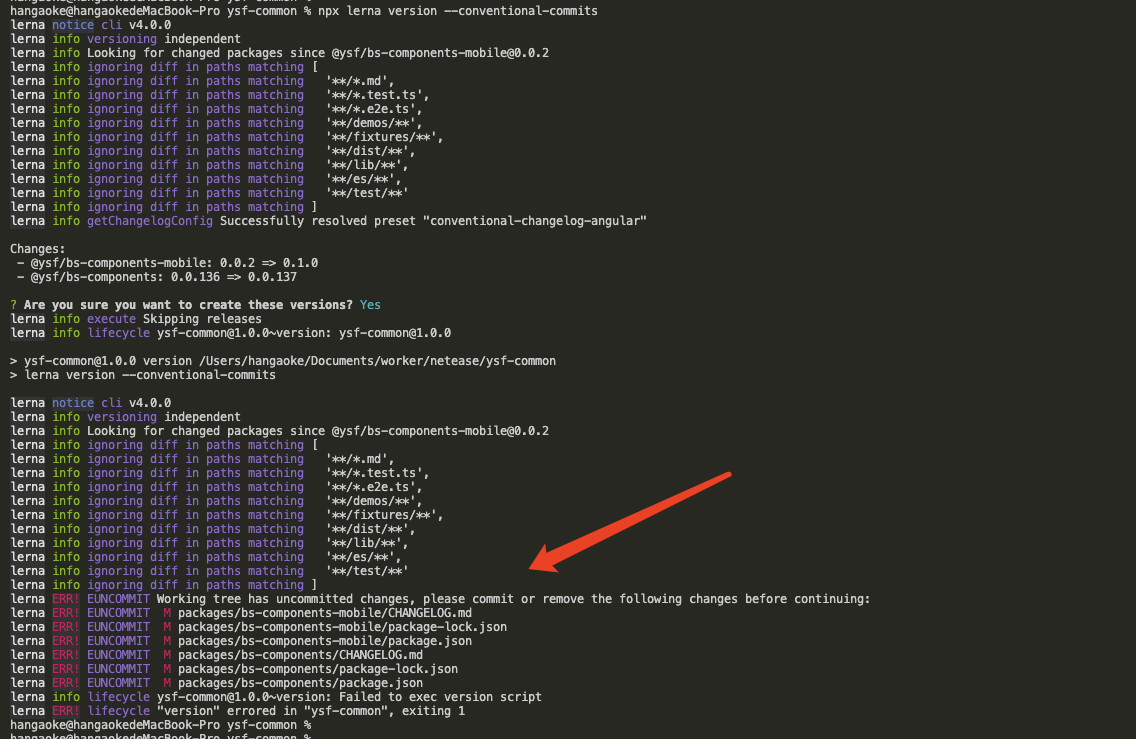
Task: Click the Yes answer after the version prompt
Action: [369, 304]
